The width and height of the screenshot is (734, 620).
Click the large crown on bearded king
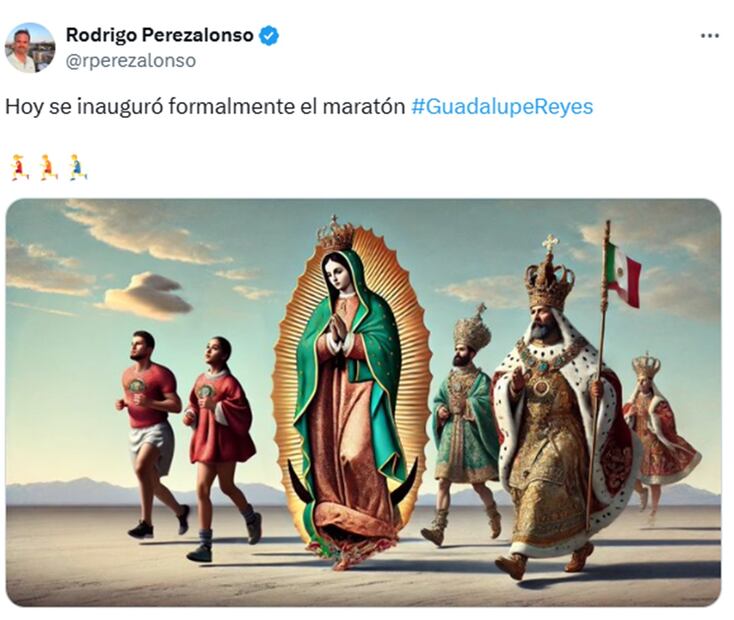[x=549, y=276]
